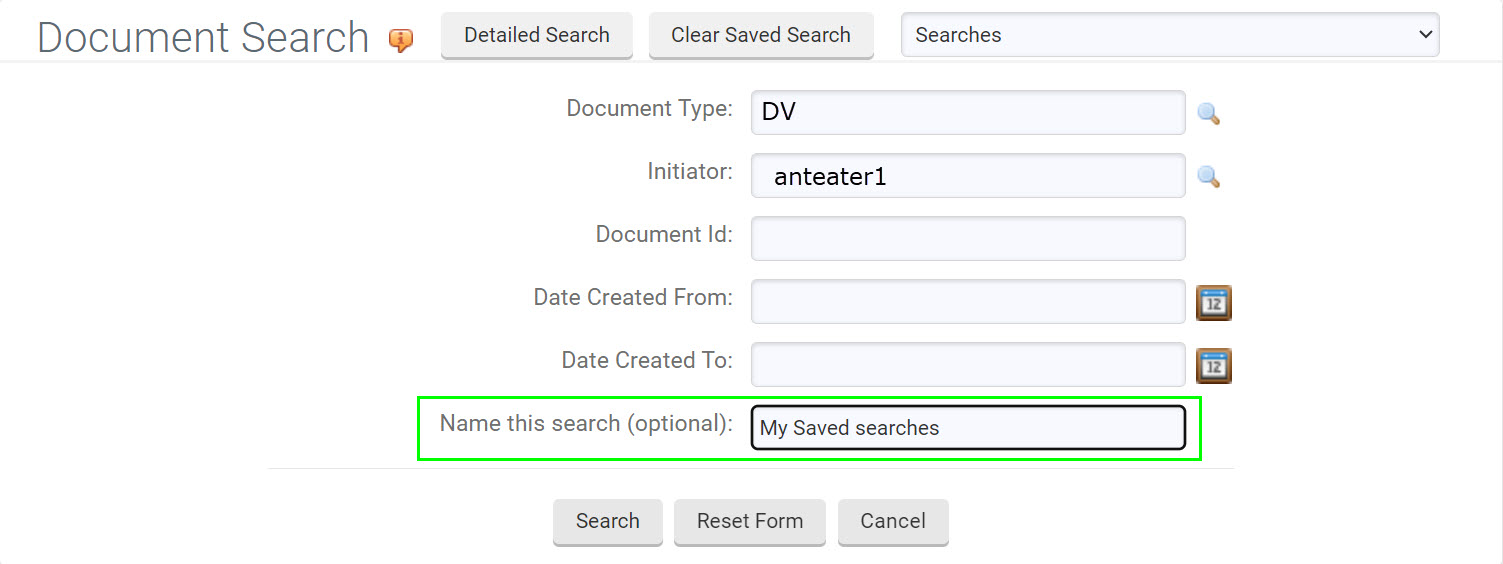Open the Document Search help icon
The height and width of the screenshot is (564, 1503).
(x=401, y=40)
